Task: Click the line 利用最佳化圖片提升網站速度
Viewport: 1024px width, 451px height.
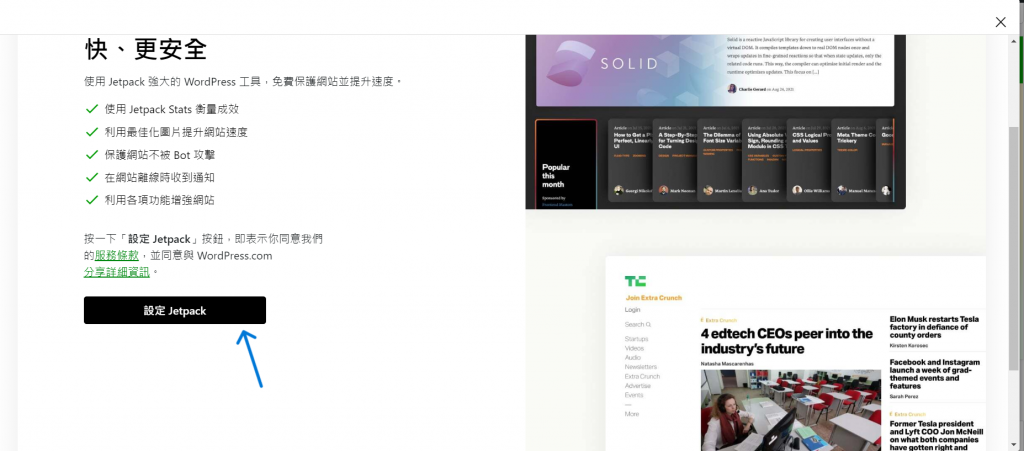Action: coord(176,132)
